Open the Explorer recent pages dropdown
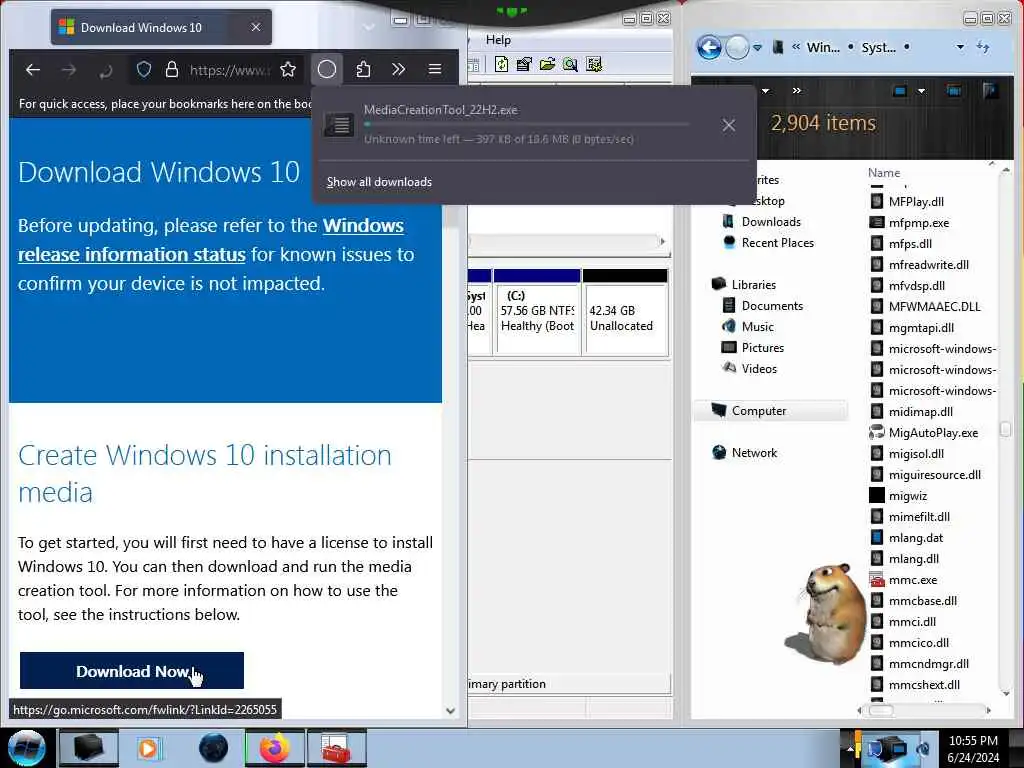 [758, 48]
